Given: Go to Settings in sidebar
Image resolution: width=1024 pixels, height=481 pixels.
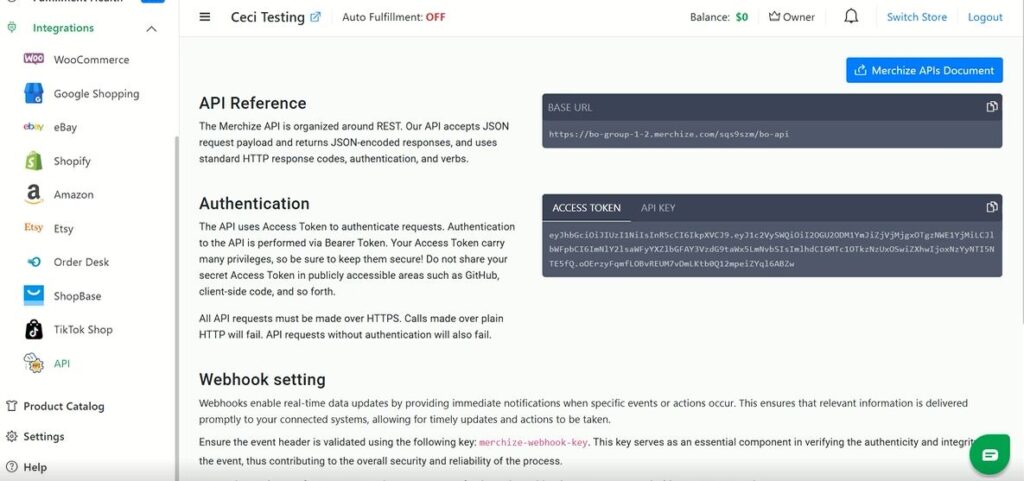Looking at the screenshot, I should pyautogui.click(x=44, y=437).
